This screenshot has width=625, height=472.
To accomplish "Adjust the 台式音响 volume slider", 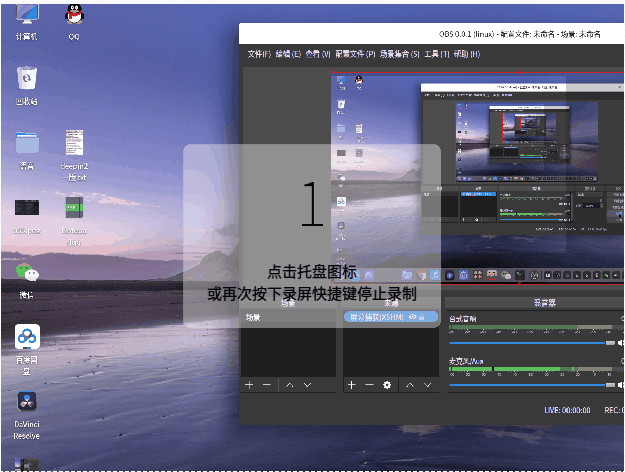I will pos(532,343).
